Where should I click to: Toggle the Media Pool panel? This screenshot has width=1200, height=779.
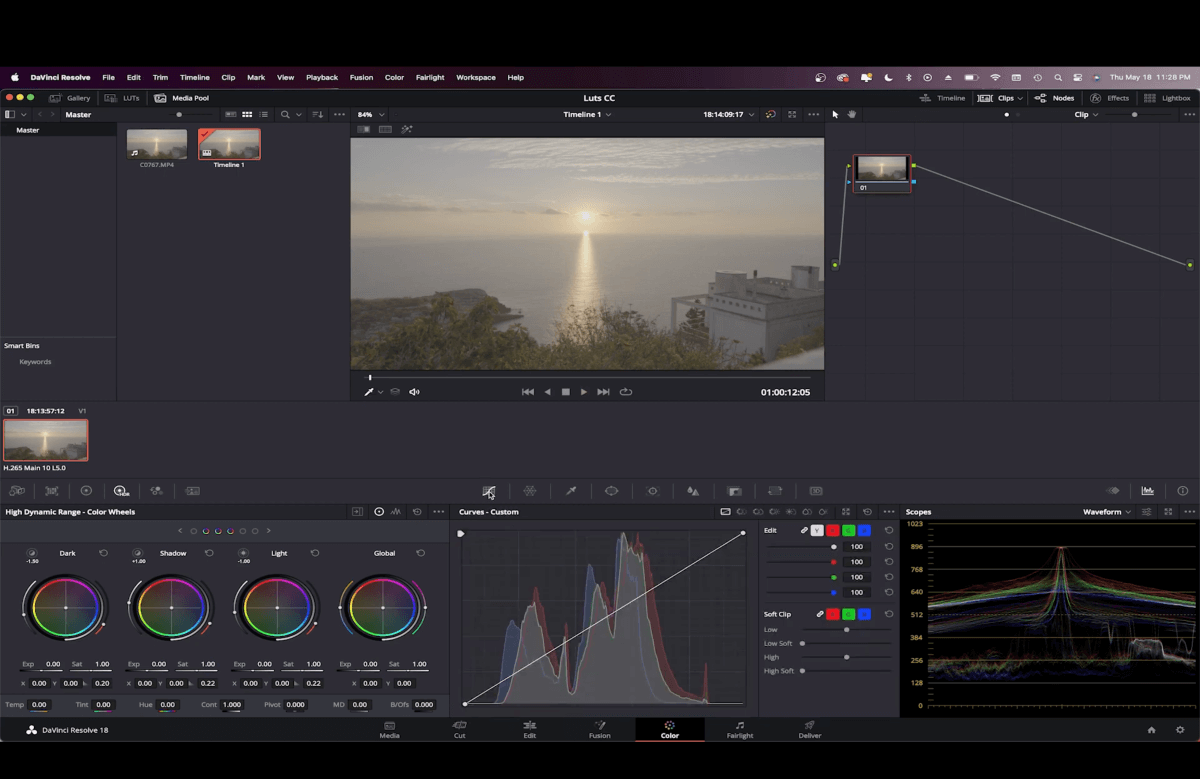[182, 98]
